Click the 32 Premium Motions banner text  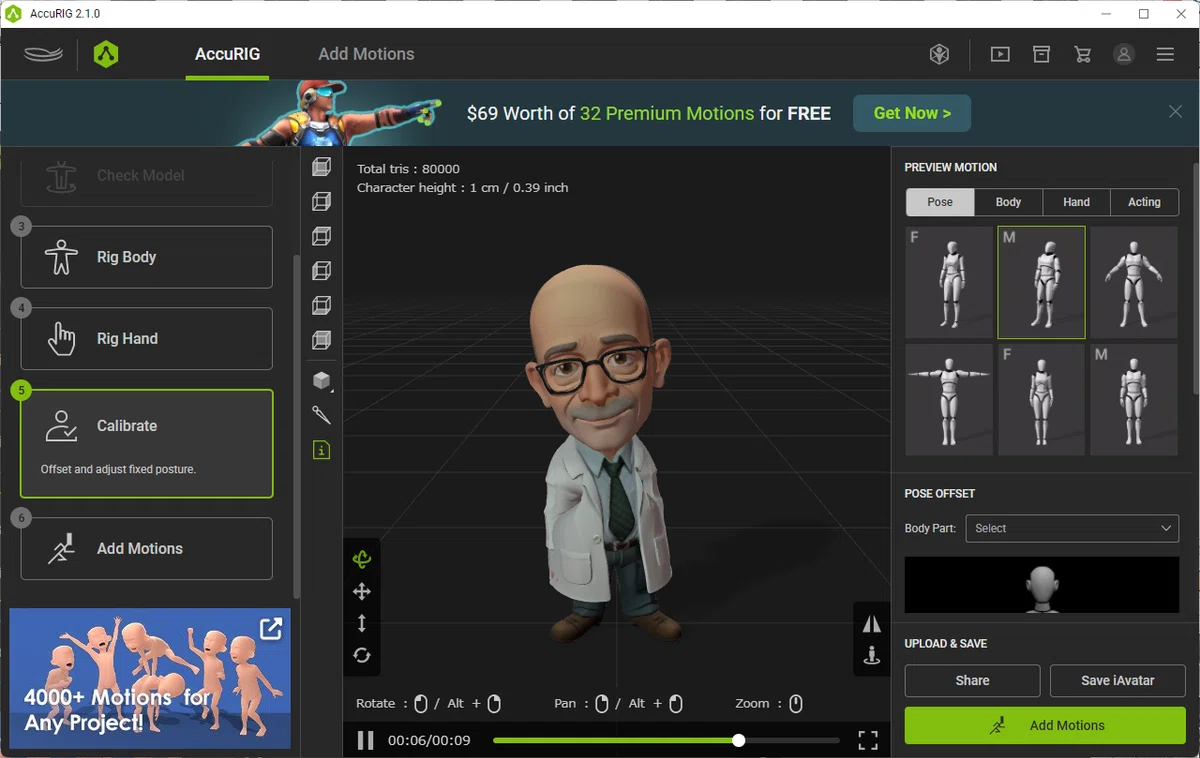667,113
